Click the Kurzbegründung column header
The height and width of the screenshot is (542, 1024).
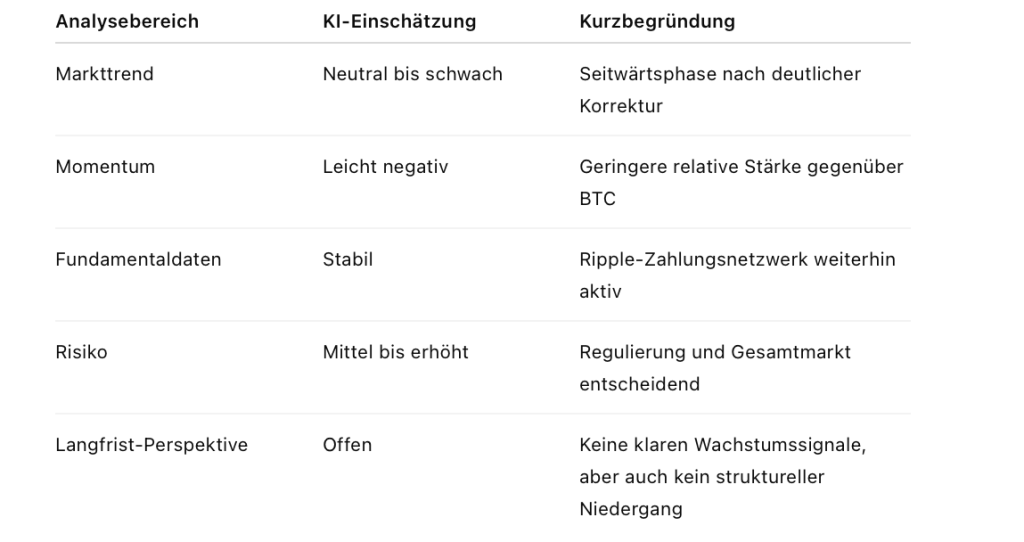click(657, 21)
